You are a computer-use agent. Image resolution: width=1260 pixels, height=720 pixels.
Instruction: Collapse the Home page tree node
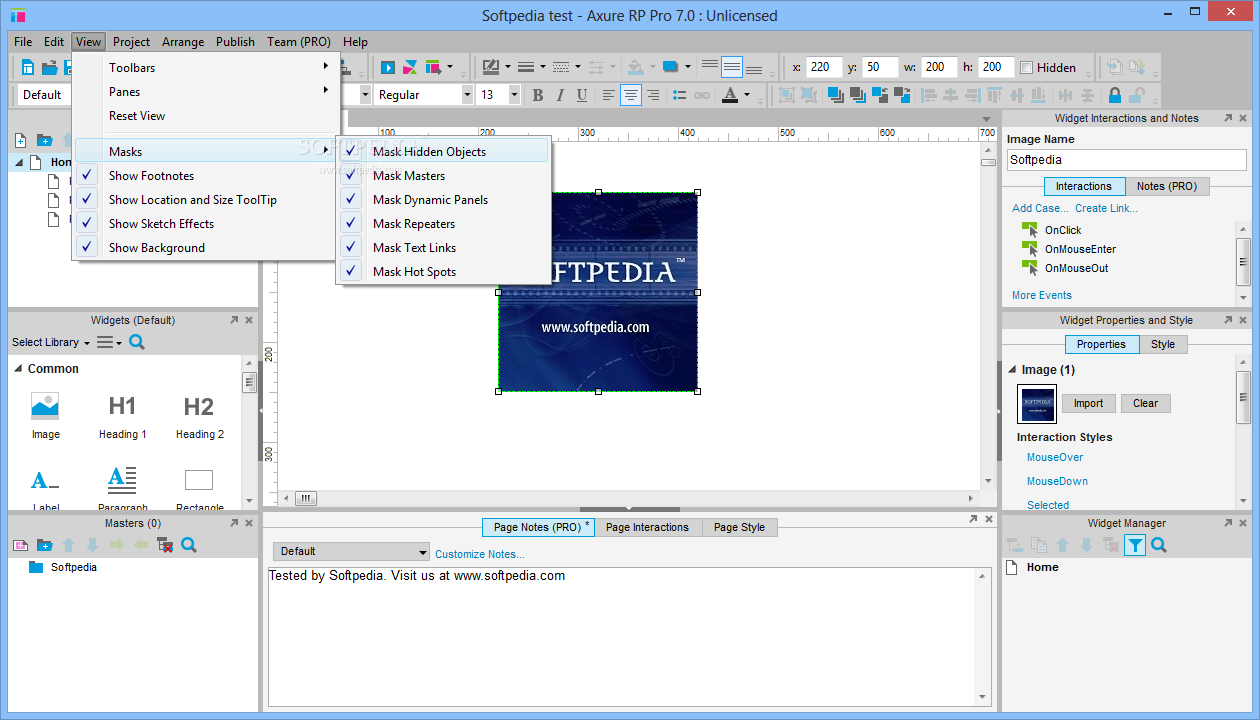click(19, 162)
